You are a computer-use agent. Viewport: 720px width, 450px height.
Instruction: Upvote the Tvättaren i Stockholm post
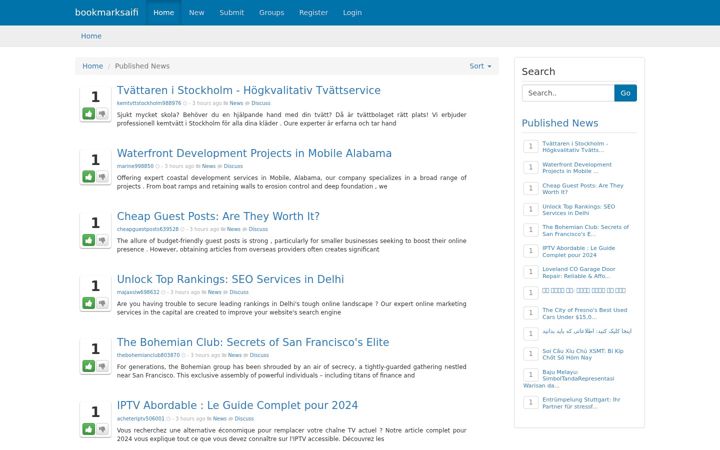89,113
